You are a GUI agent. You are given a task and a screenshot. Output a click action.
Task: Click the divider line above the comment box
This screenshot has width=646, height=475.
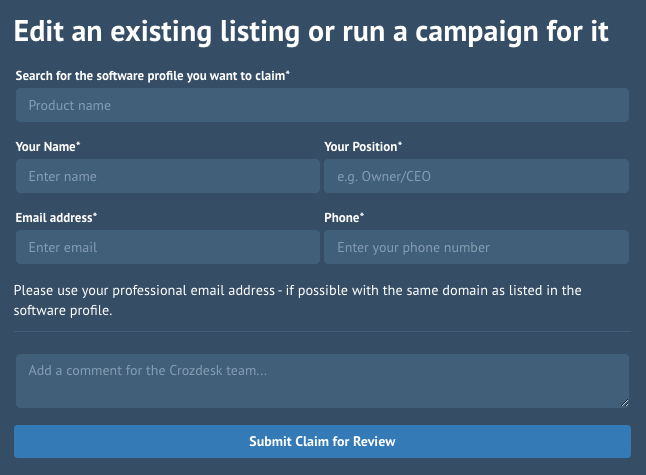(x=322, y=331)
